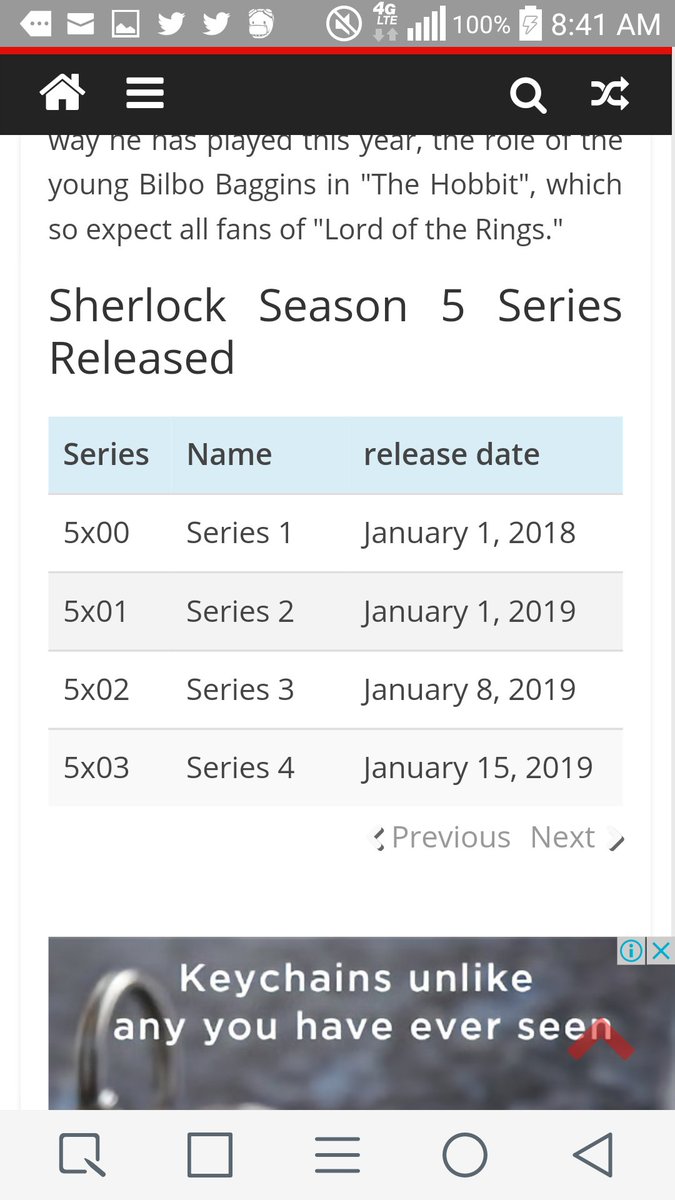Tap the Series column header

point(106,455)
